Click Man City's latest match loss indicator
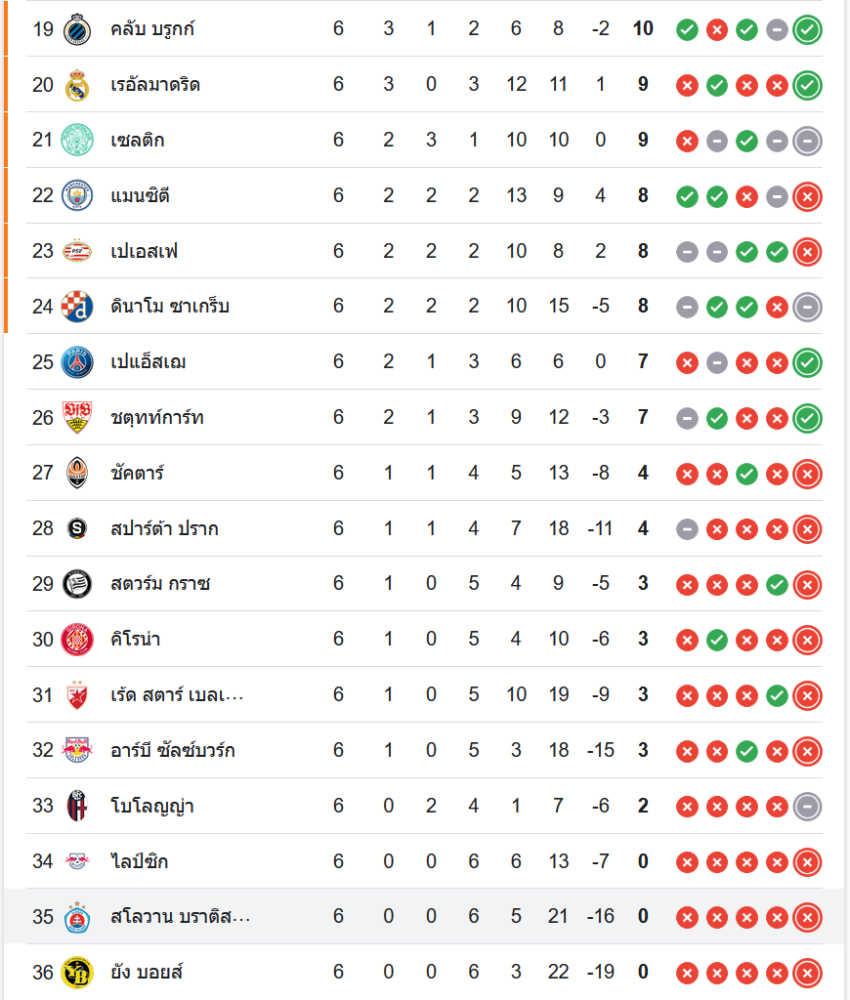The width and height of the screenshot is (850, 1000). [807, 197]
